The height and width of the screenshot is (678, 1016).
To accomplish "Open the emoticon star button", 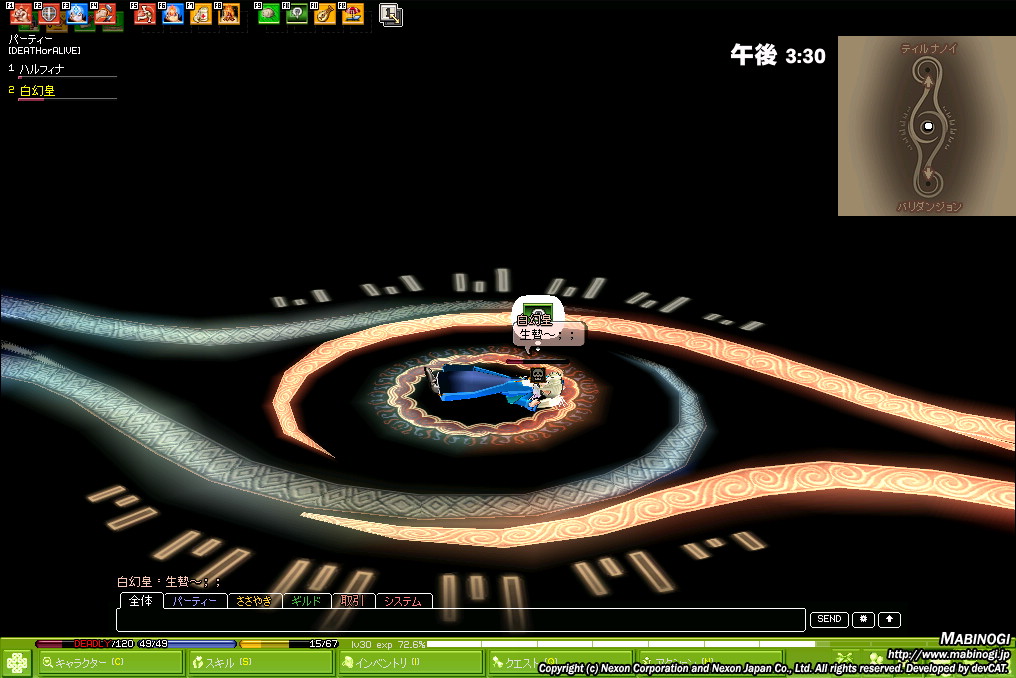I will coord(863,620).
